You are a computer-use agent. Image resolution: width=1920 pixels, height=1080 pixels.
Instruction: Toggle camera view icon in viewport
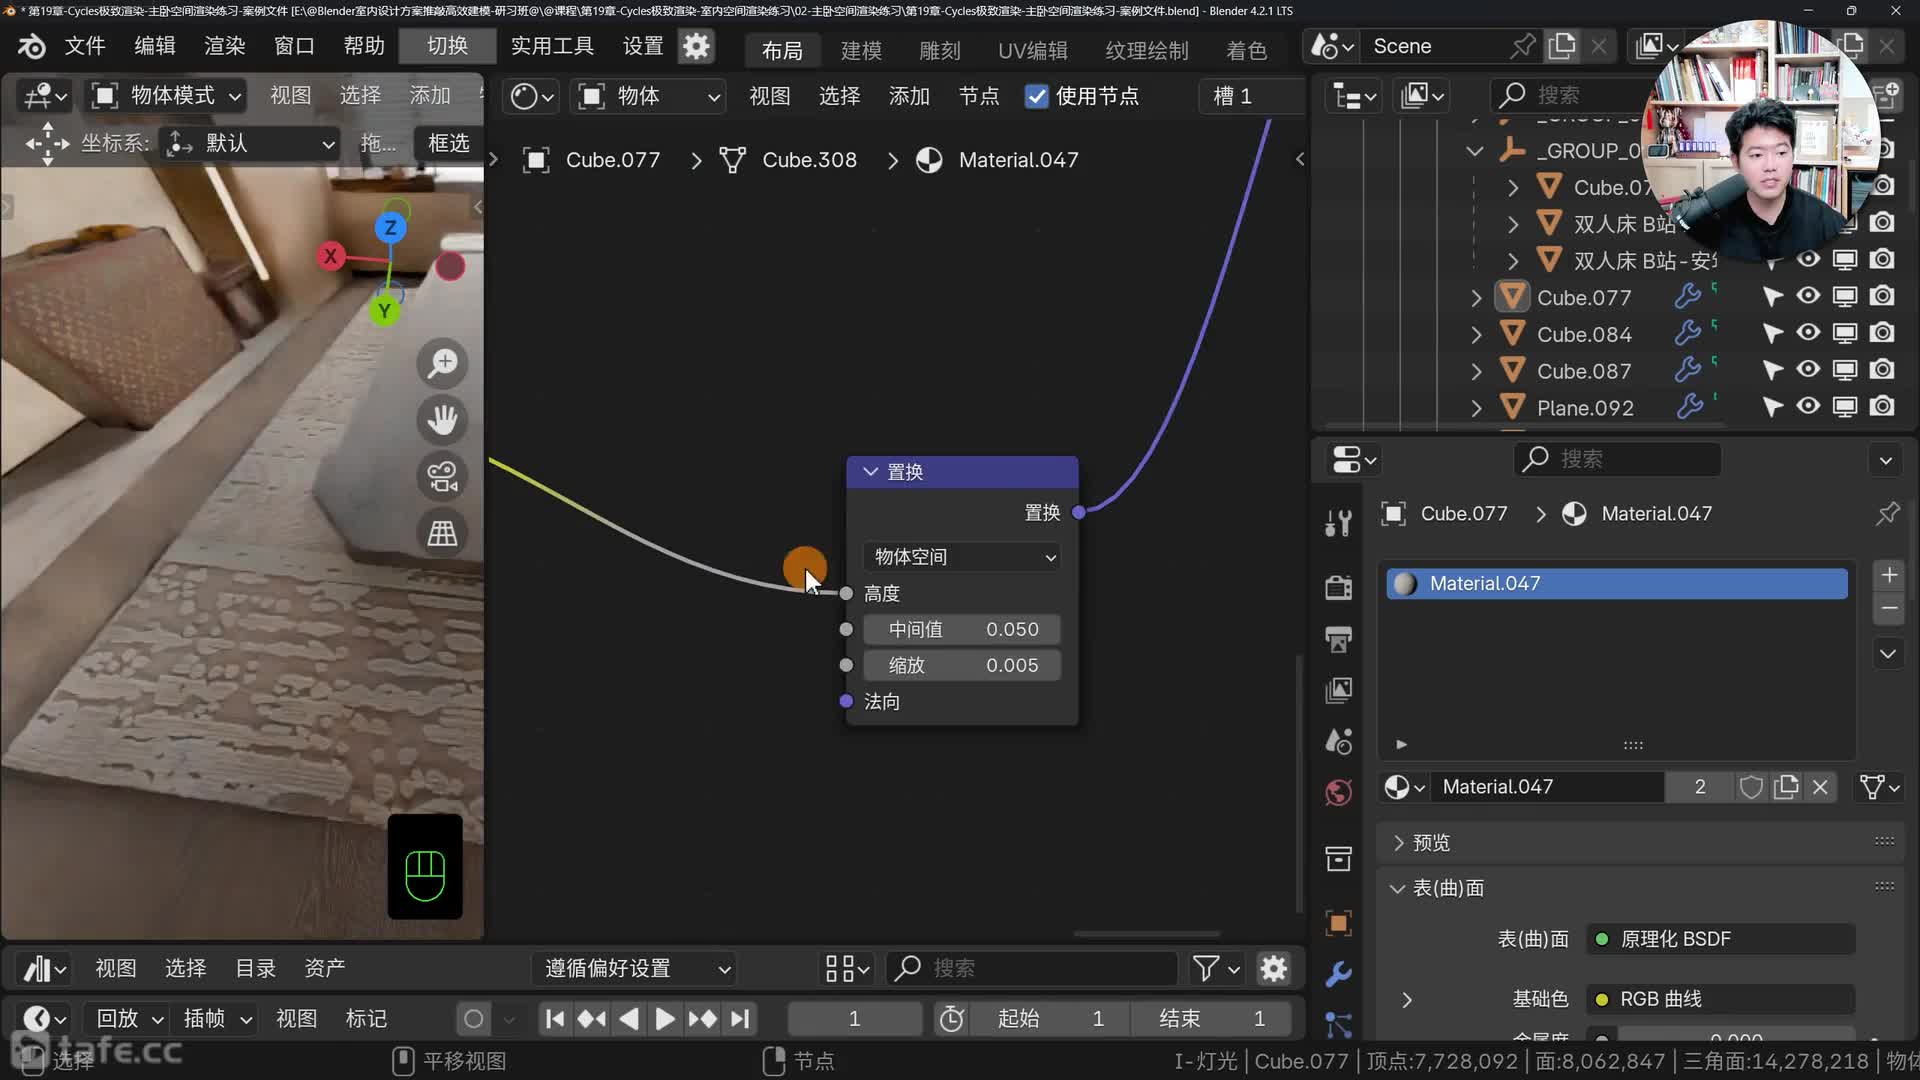tap(442, 476)
